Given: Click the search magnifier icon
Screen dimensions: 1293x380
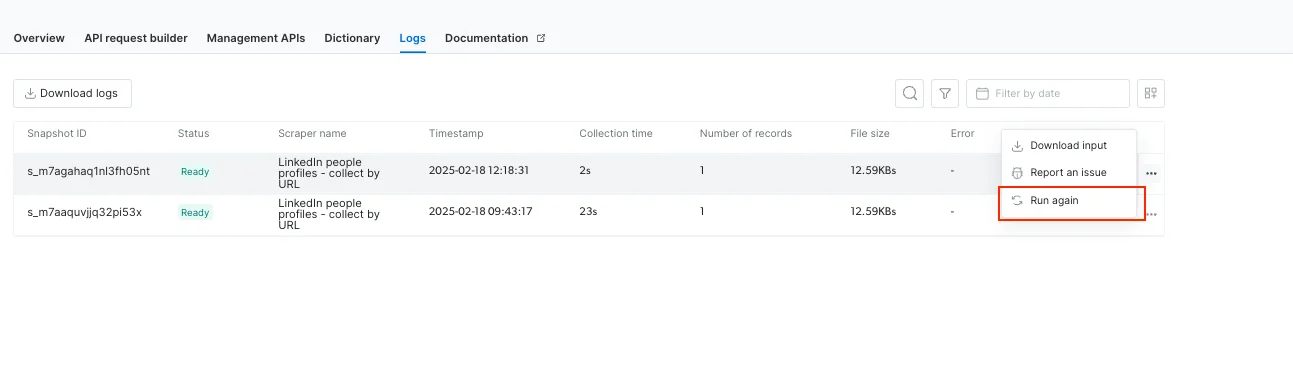Looking at the screenshot, I should (x=910, y=93).
